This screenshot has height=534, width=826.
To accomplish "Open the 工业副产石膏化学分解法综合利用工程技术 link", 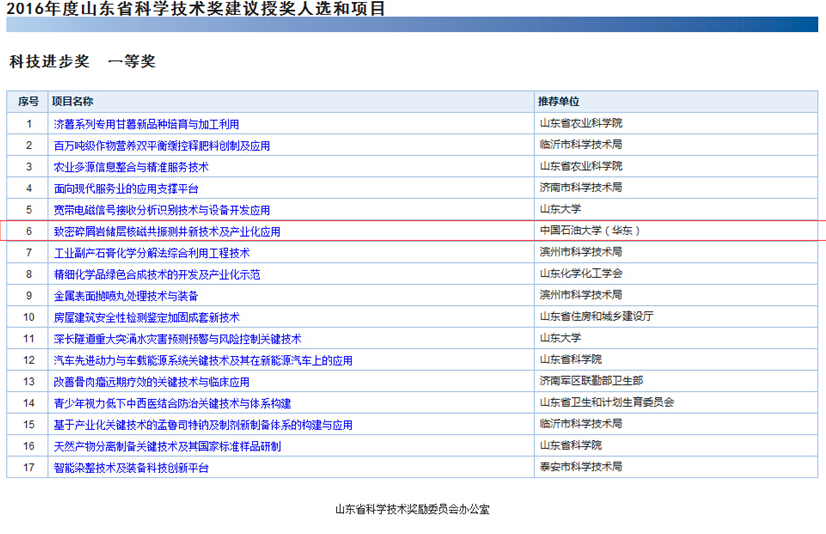I will [152, 253].
